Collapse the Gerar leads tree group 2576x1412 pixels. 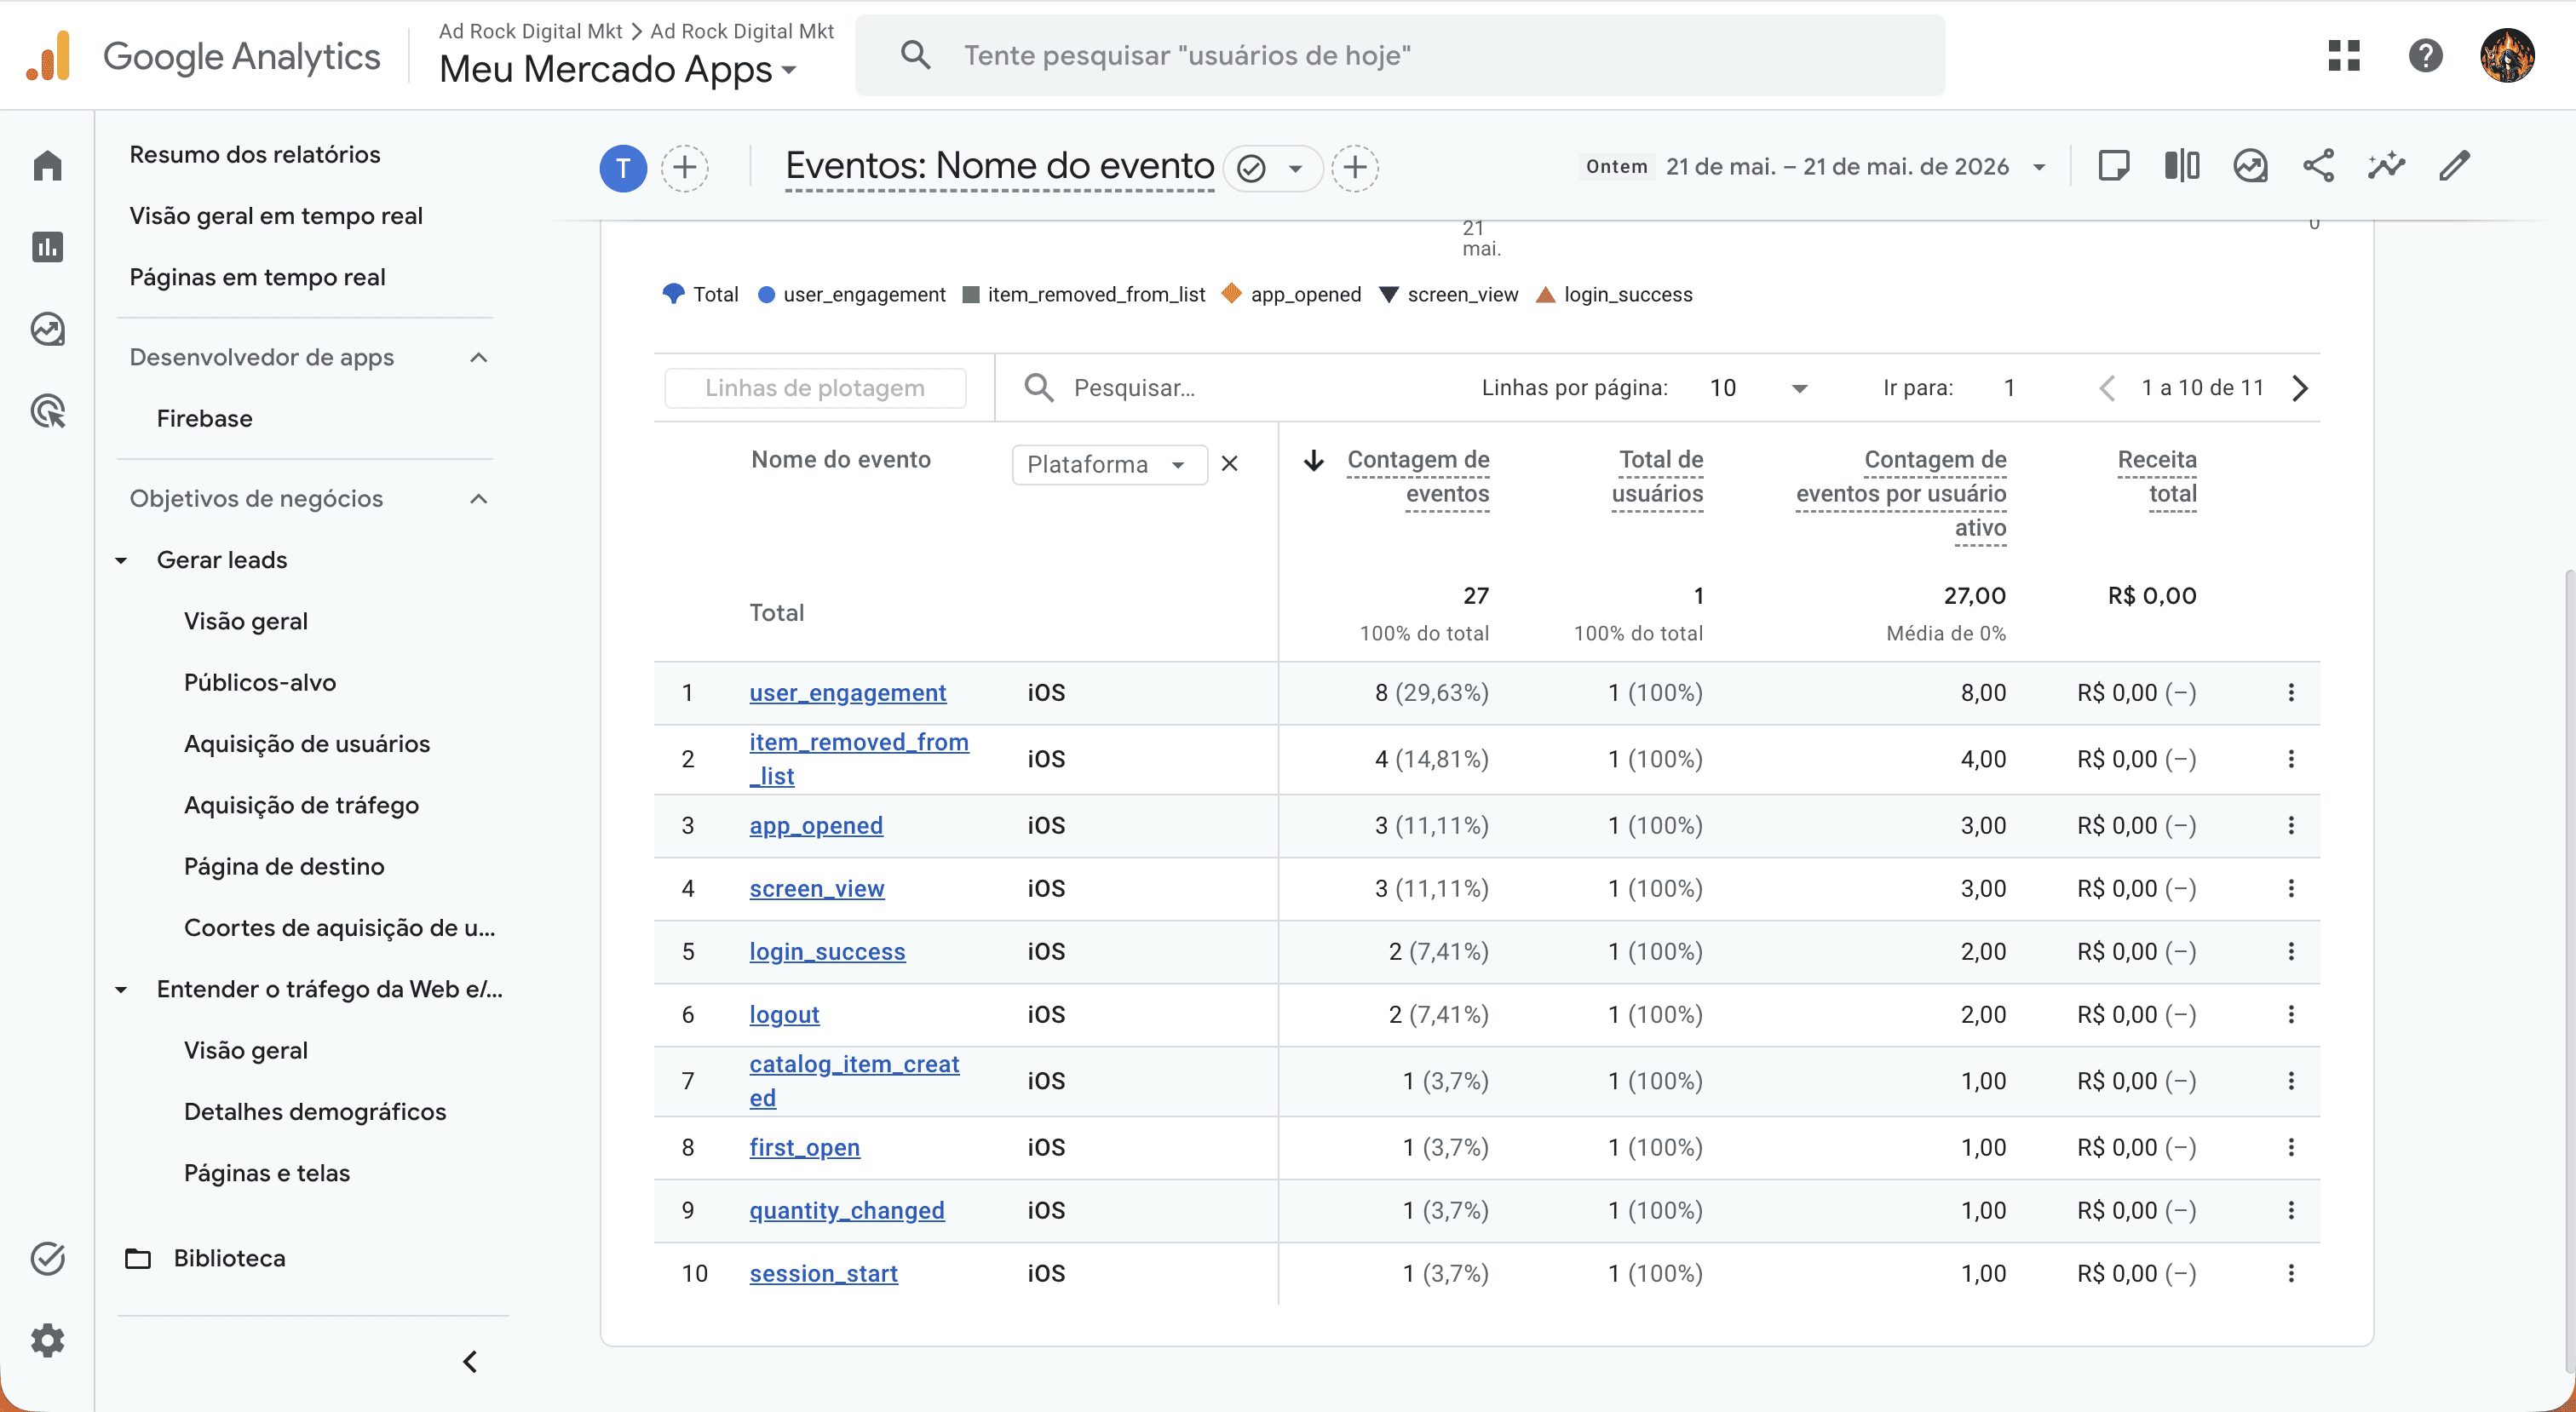[x=121, y=561]
